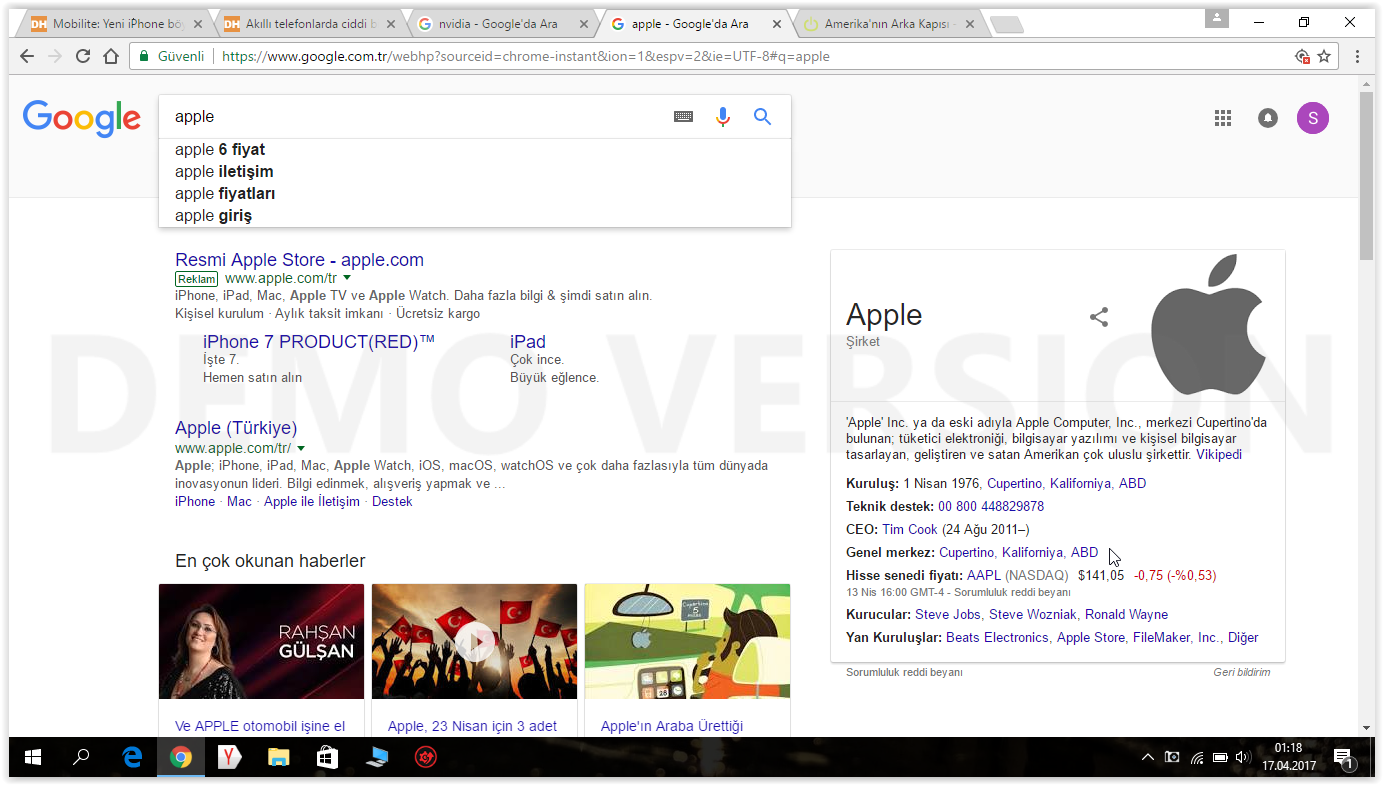
Task: Open the Steve Jobs link
Action: (x=947, y=614)
